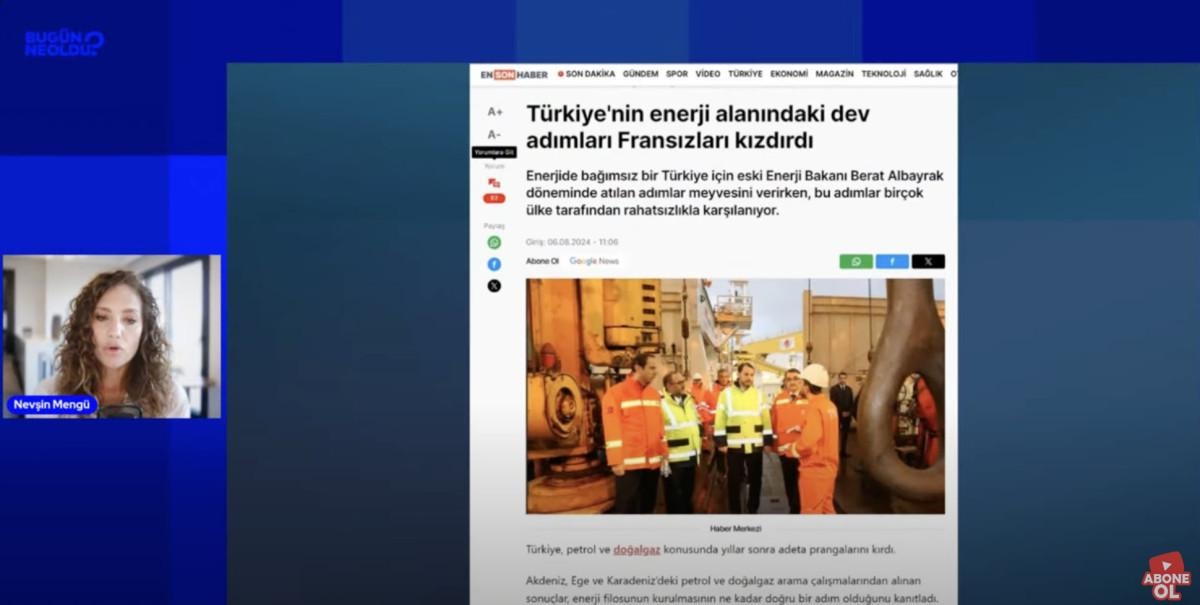
Task: Click the Google News link
Action: coord(594,261)
